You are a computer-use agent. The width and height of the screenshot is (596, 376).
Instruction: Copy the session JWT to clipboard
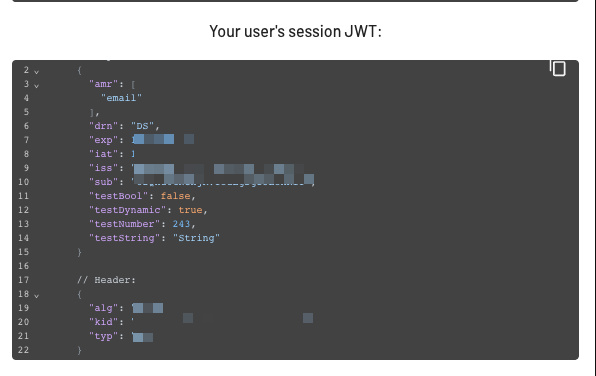[x=558, y=68]
